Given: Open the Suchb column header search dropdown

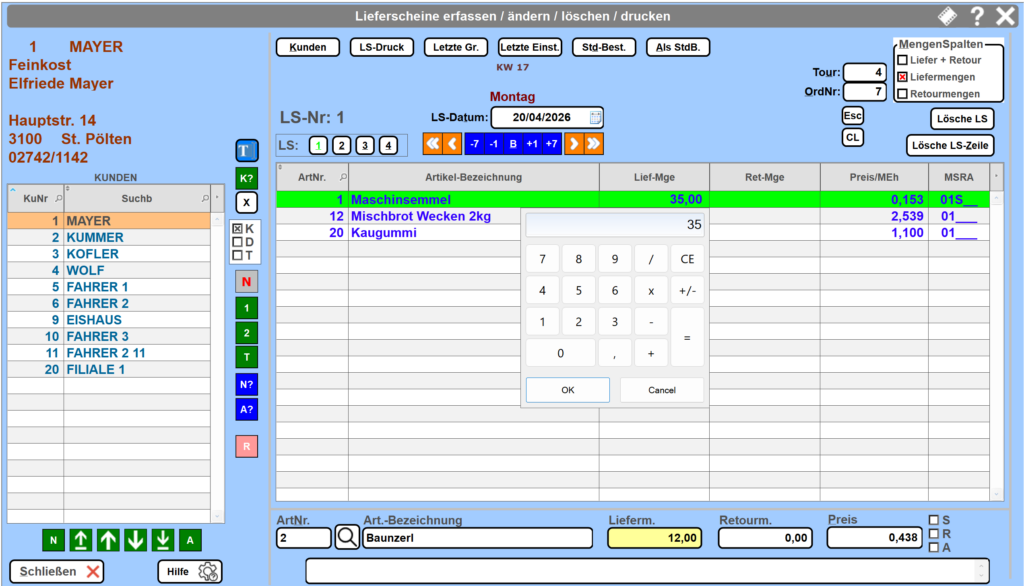Looking at the screenshot, I should (205, 198).
